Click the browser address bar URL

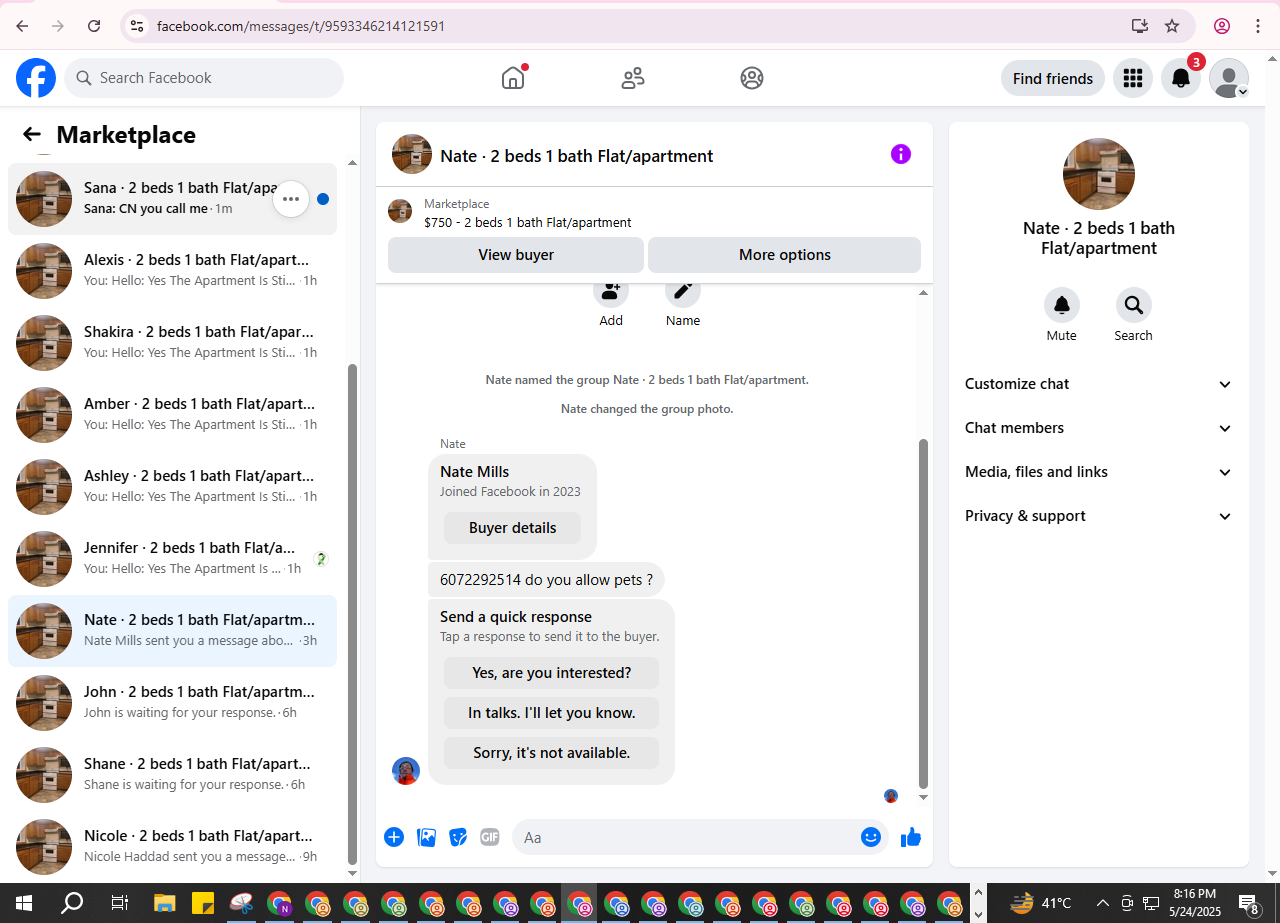click(301, 26)
